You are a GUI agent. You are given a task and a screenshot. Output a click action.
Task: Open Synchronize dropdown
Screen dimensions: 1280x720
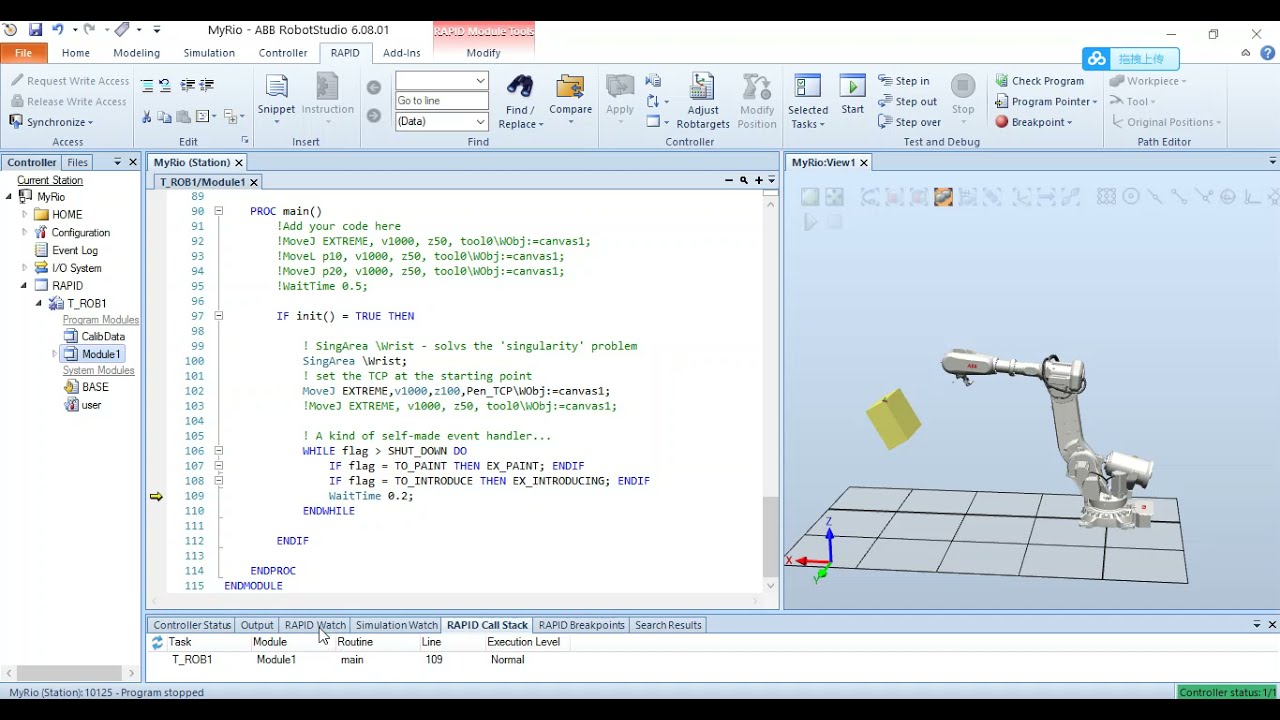52,122
